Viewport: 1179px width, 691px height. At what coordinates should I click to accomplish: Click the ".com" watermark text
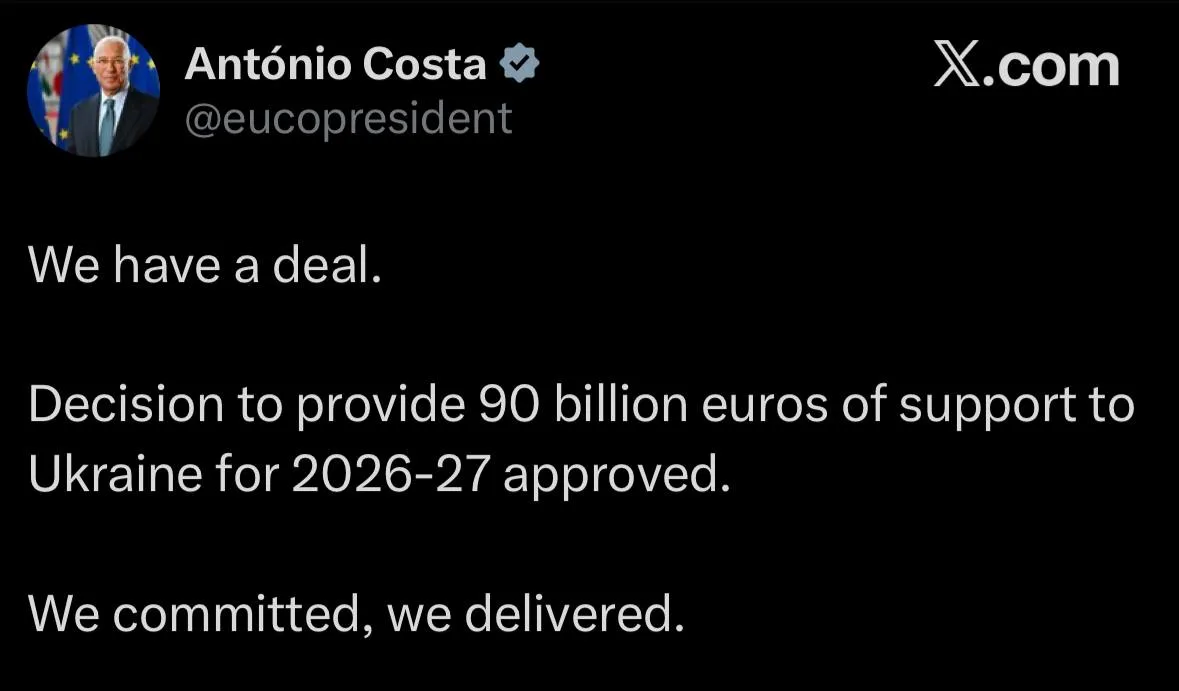pos(1051,67)
